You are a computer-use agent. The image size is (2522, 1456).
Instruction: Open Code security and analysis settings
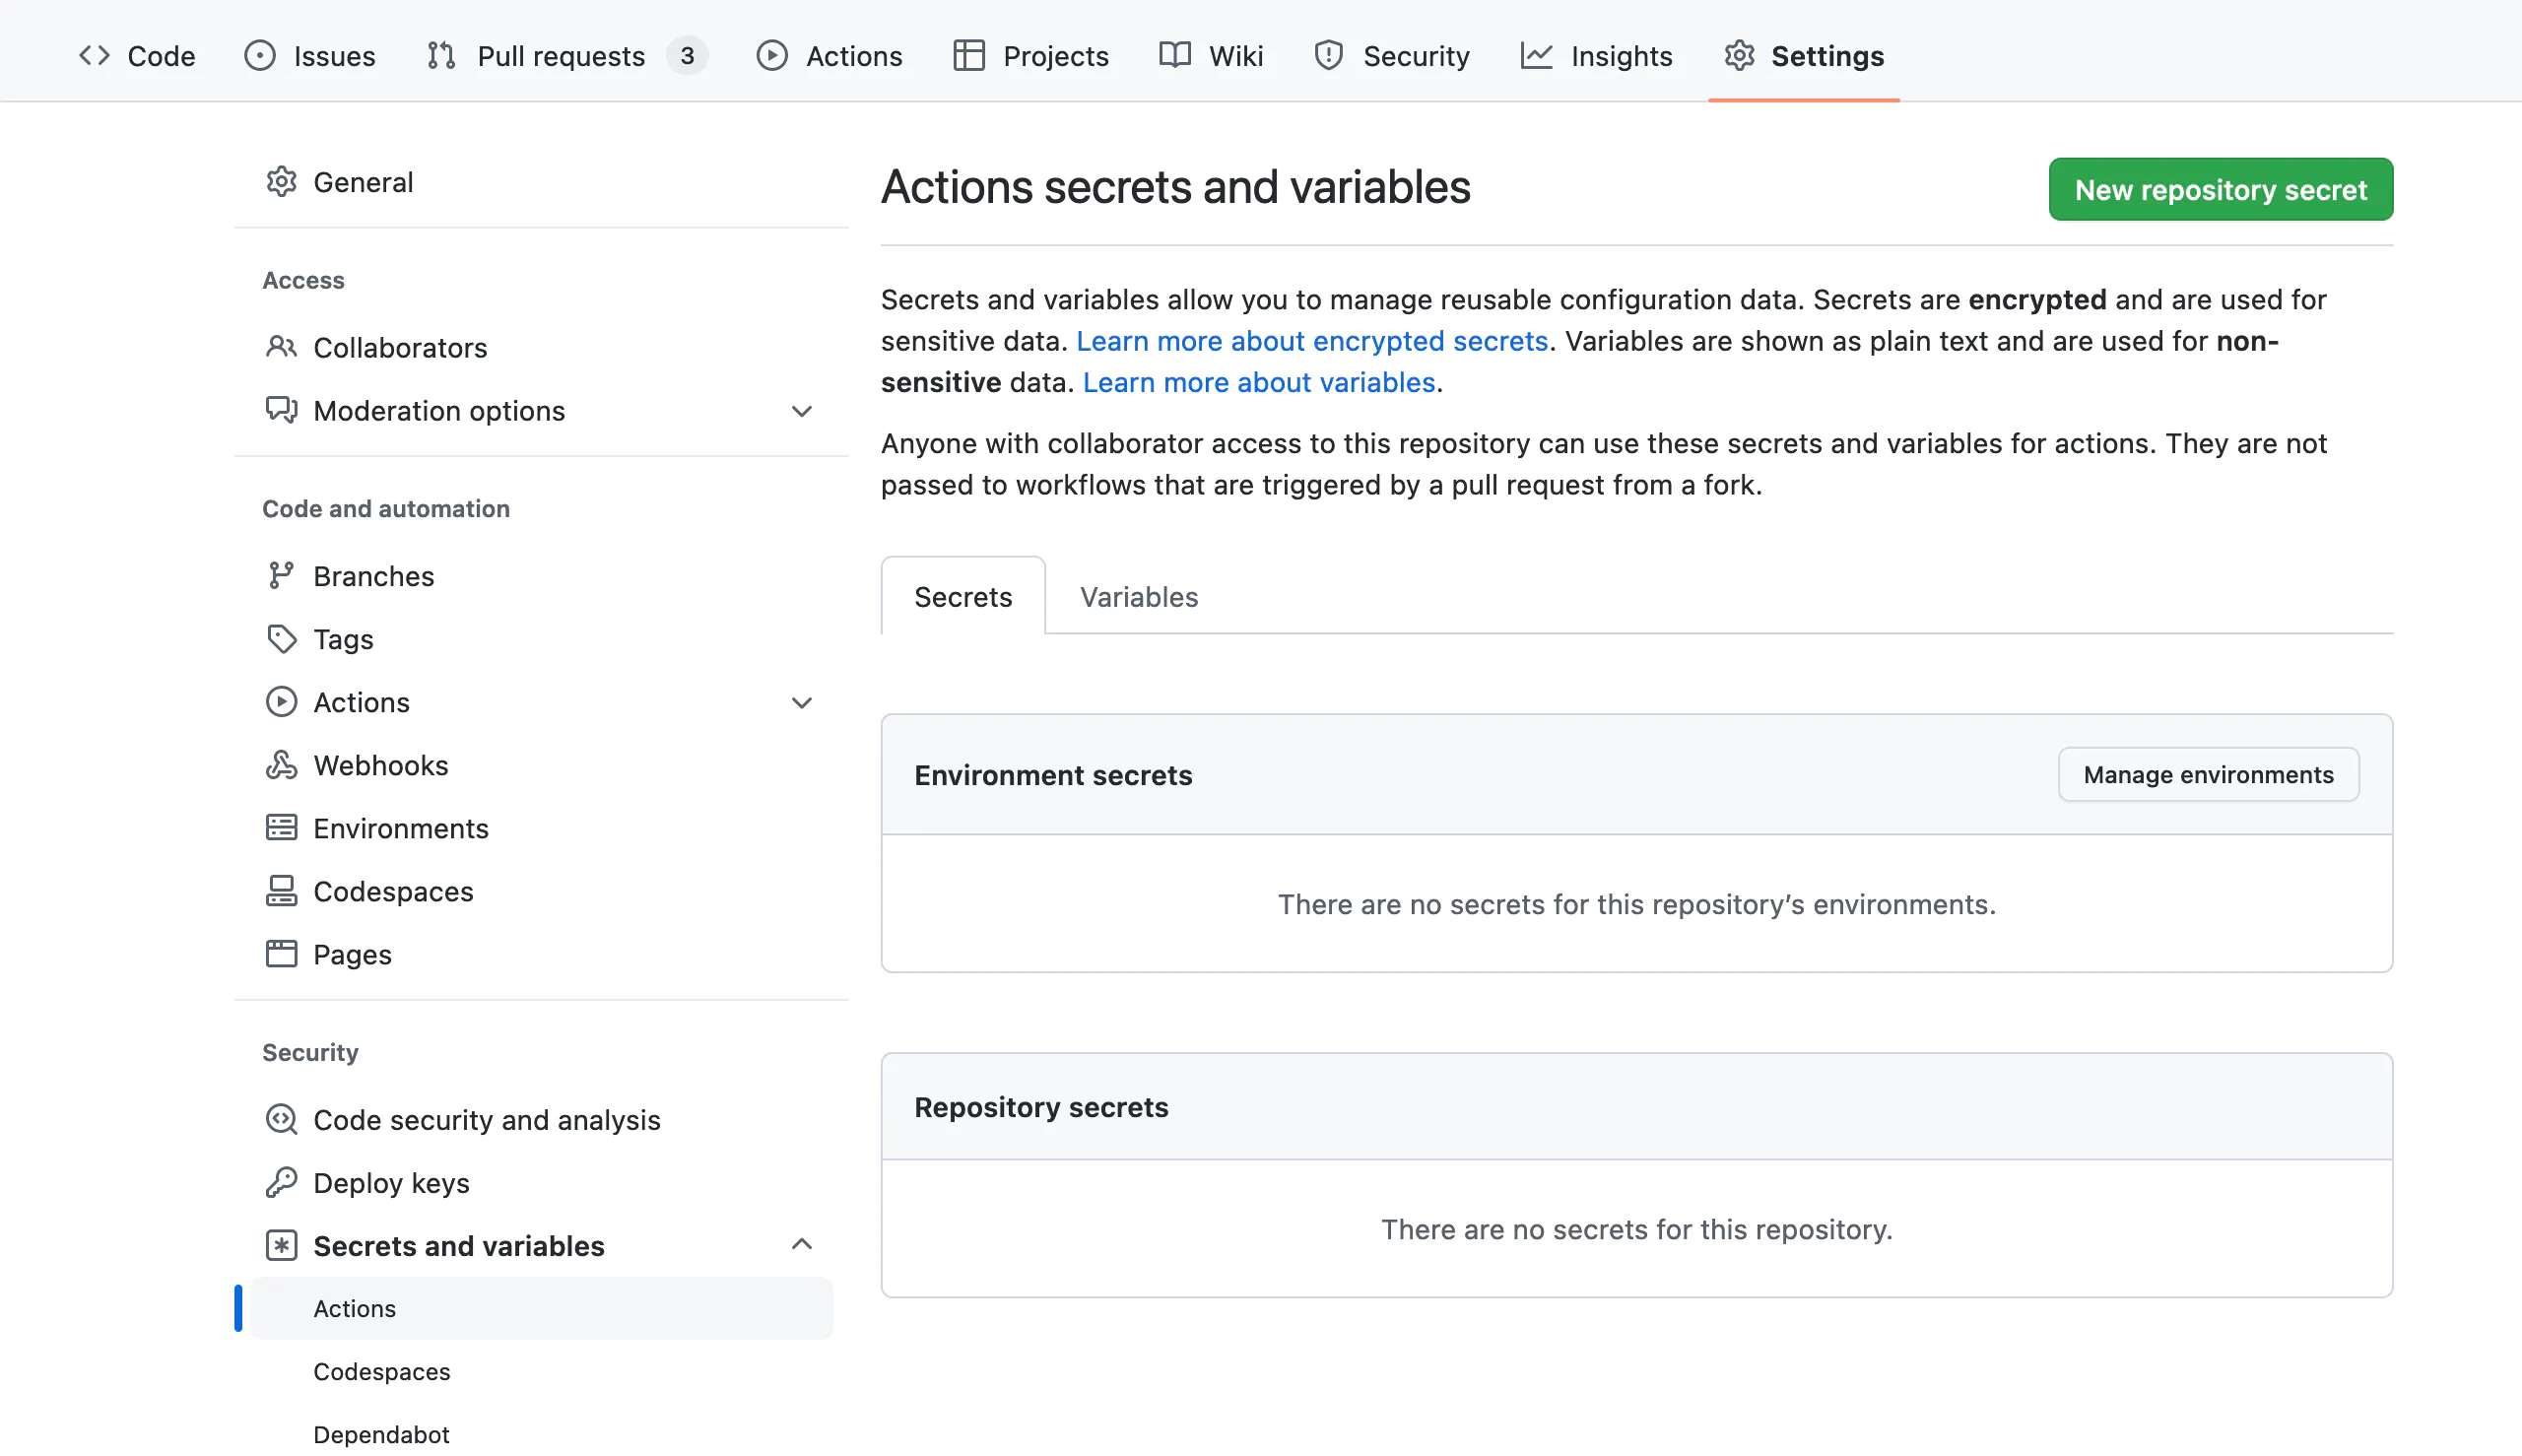[x=541, y=1120]
